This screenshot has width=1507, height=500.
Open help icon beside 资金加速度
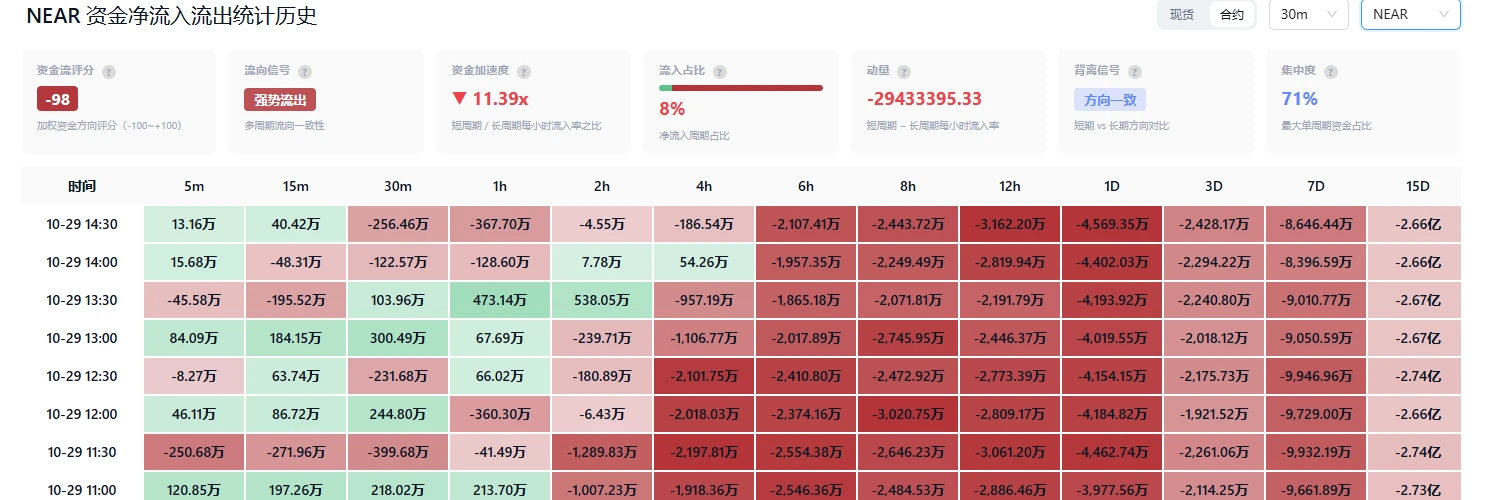coord(523,72)
